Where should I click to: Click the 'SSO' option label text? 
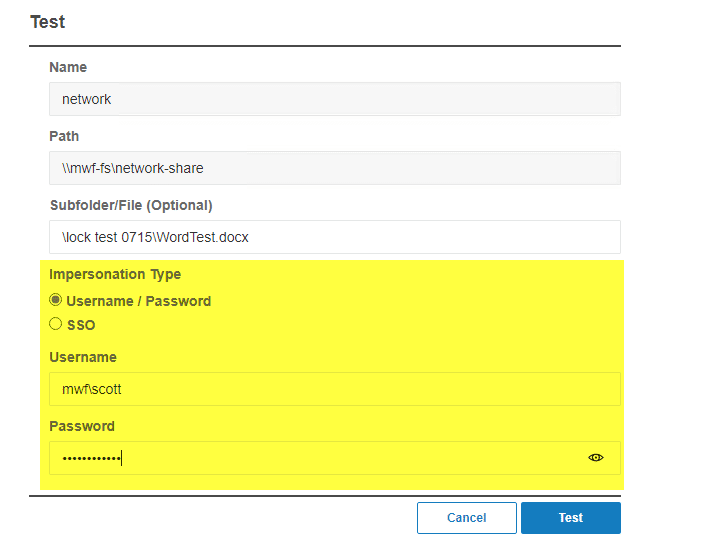click(81, 325)
